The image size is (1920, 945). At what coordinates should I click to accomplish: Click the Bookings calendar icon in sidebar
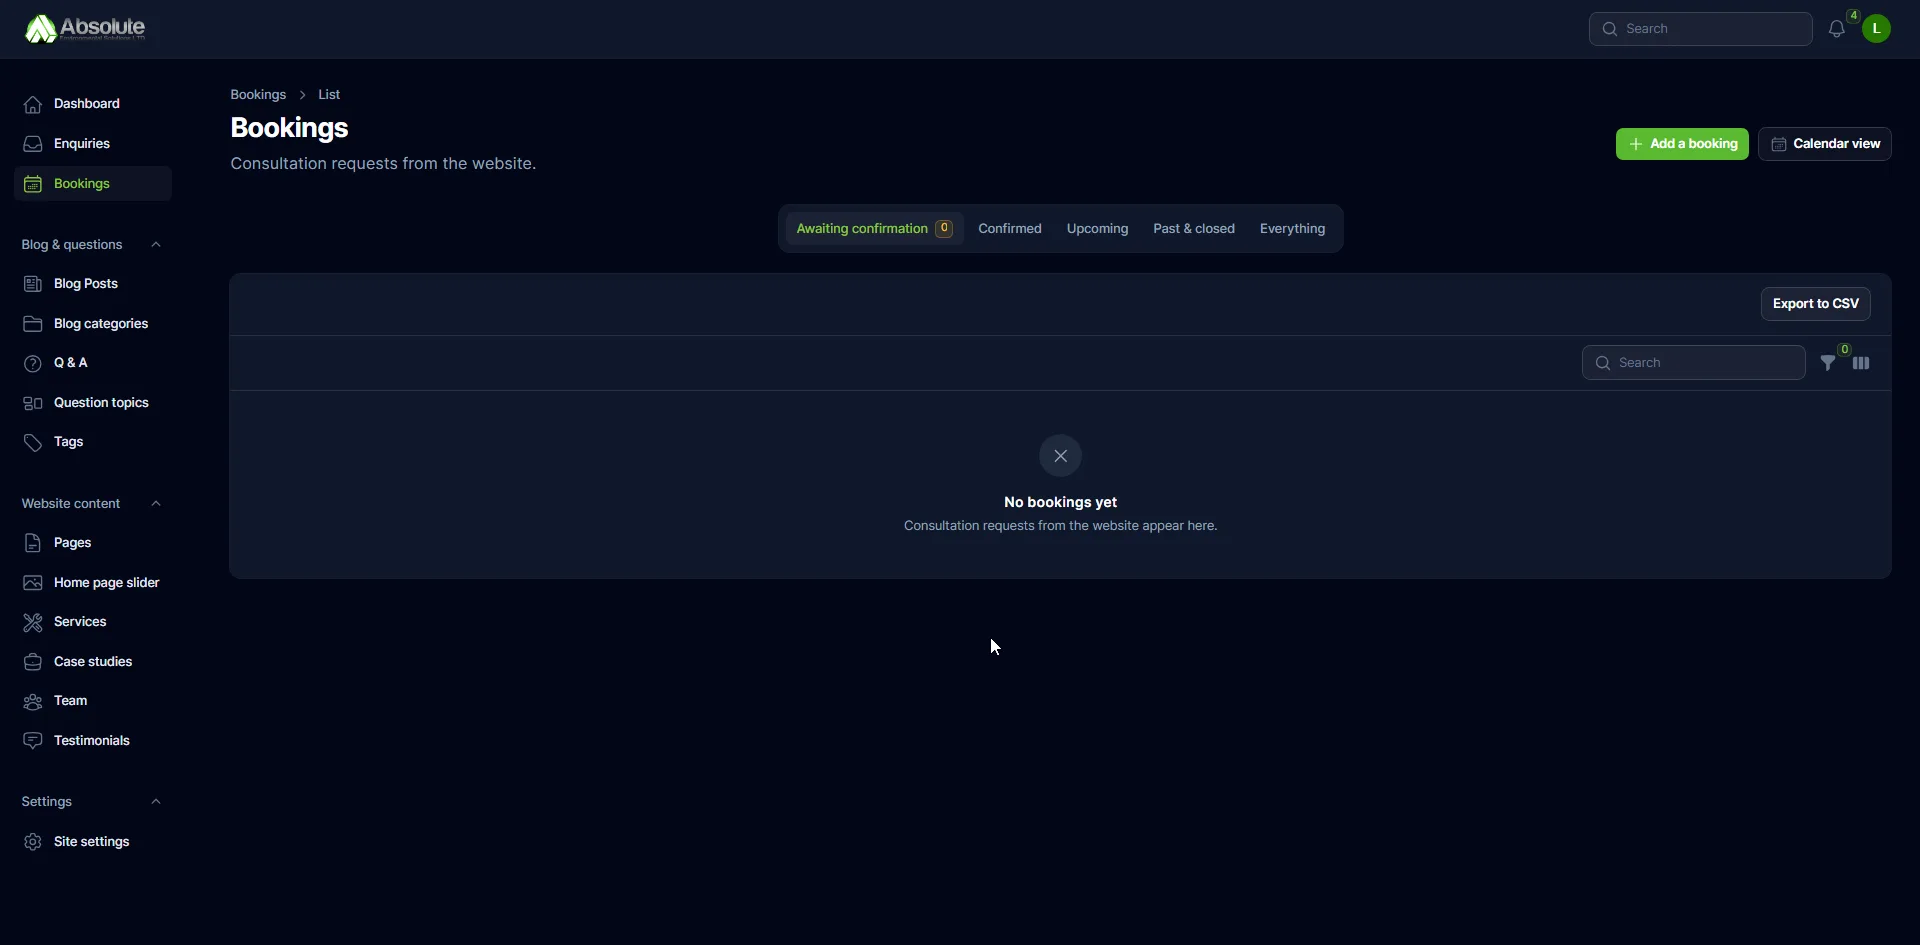pyautogui.click(x=33, y=184)
